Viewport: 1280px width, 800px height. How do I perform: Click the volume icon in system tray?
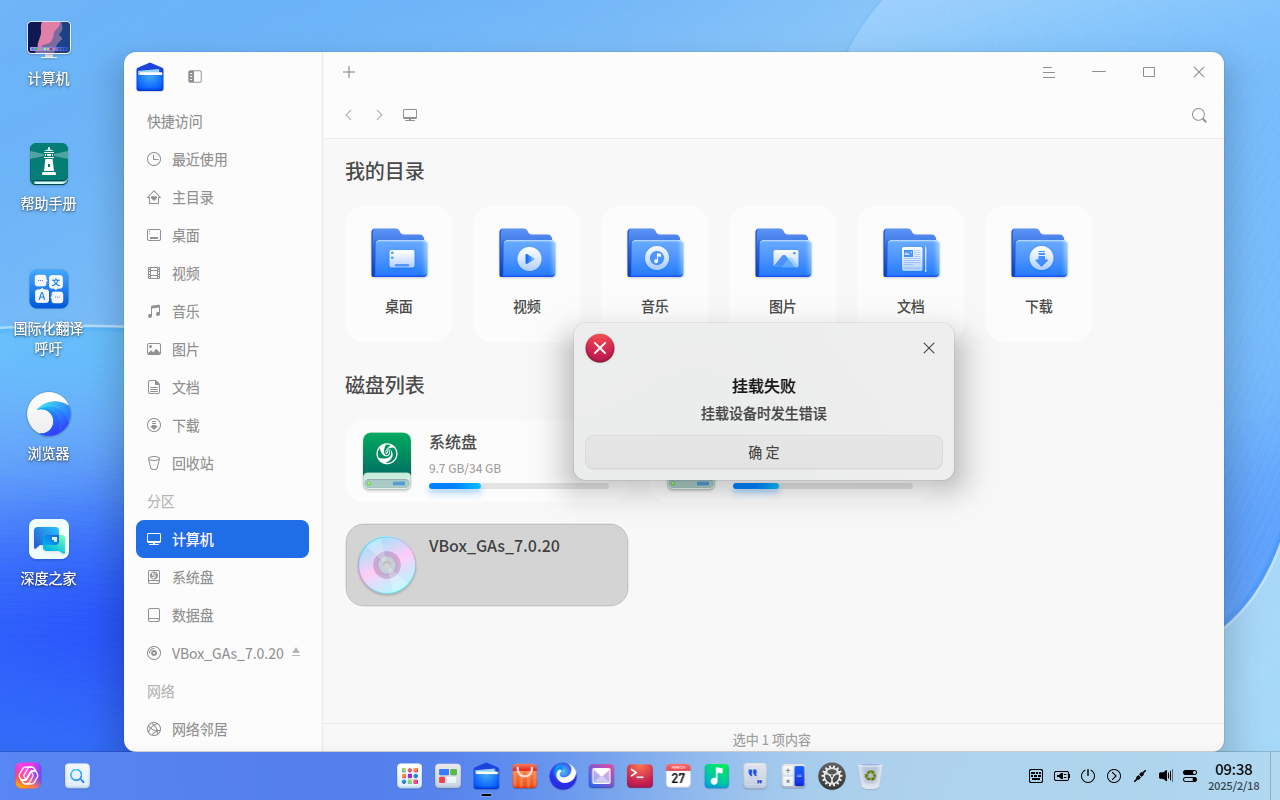(1165, 775)
